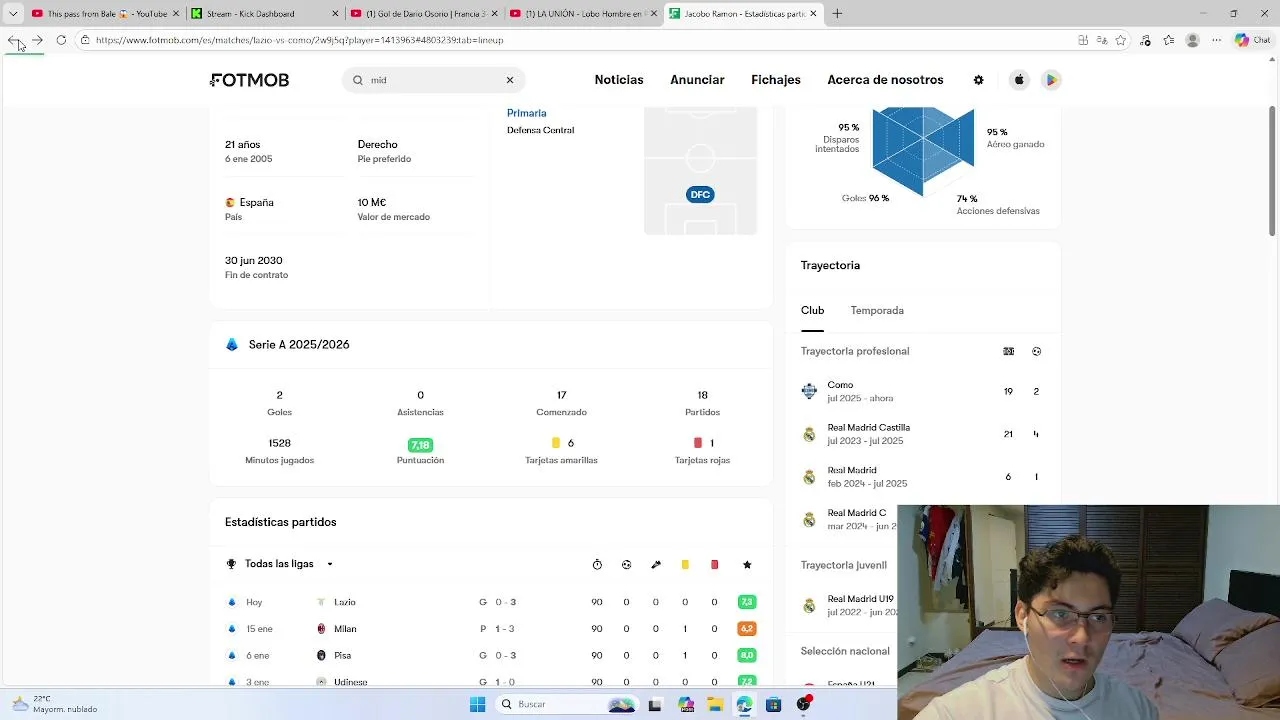This screenshot has width=1280, height=720.
Task: Go forward with the browser arrow
Action: [37, 40]
